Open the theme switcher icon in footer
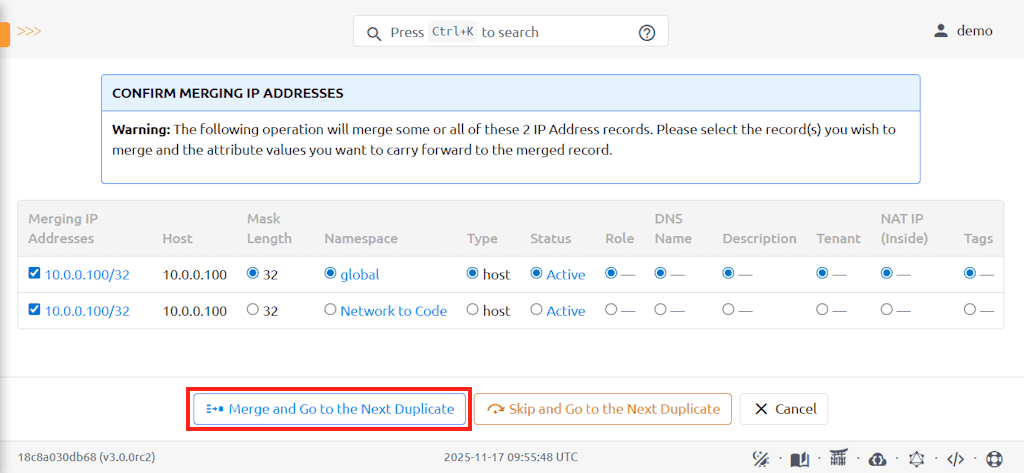 [x=760, y=459]
